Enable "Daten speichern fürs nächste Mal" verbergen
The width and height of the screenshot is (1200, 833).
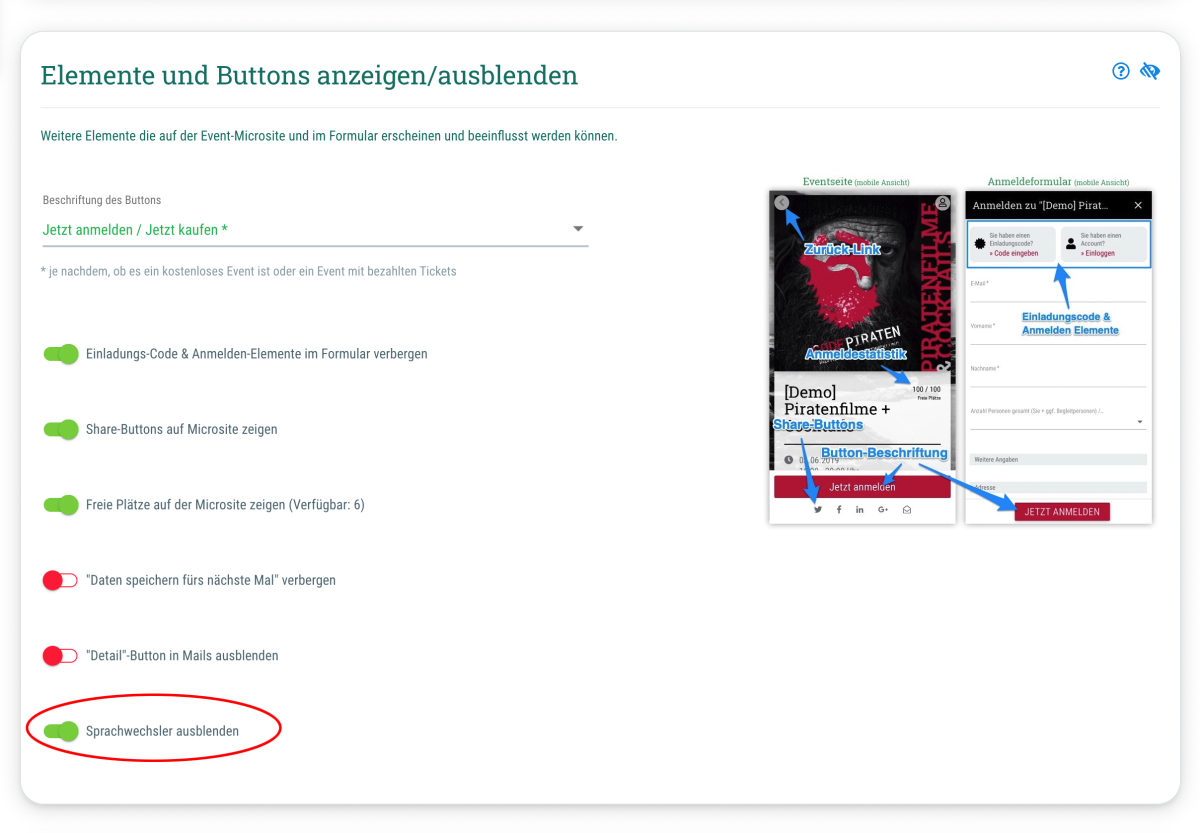point(60,580)
